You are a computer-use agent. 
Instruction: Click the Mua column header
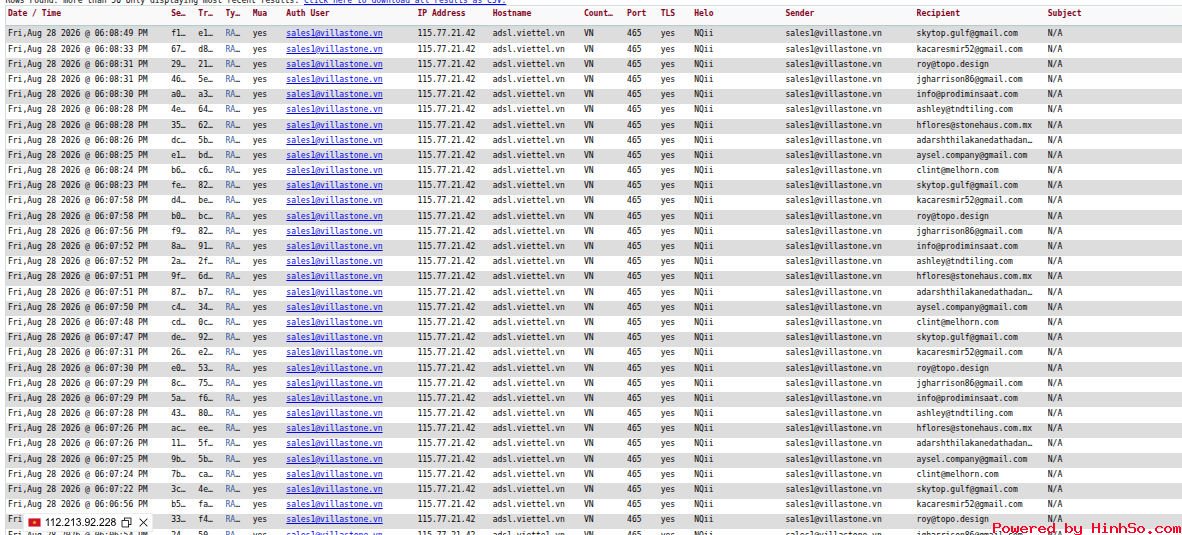pyautogui.click(x=259, y=14)
